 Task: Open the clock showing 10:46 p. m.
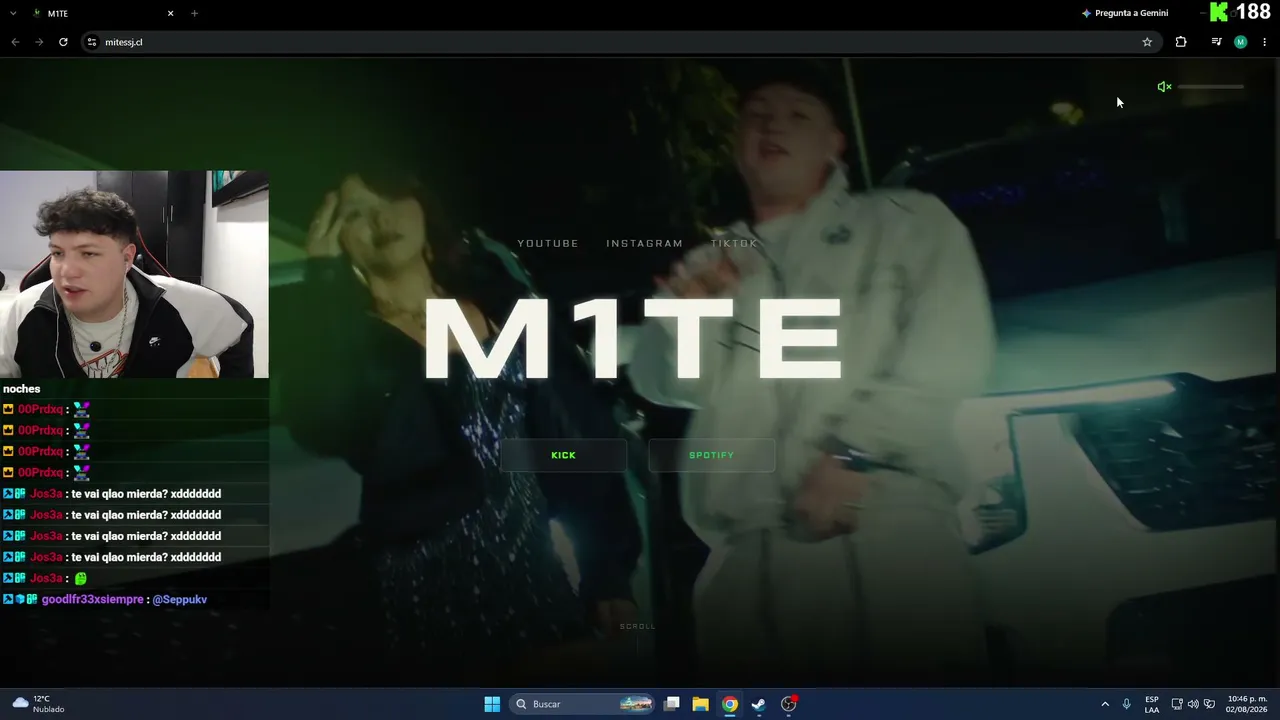1247,704
